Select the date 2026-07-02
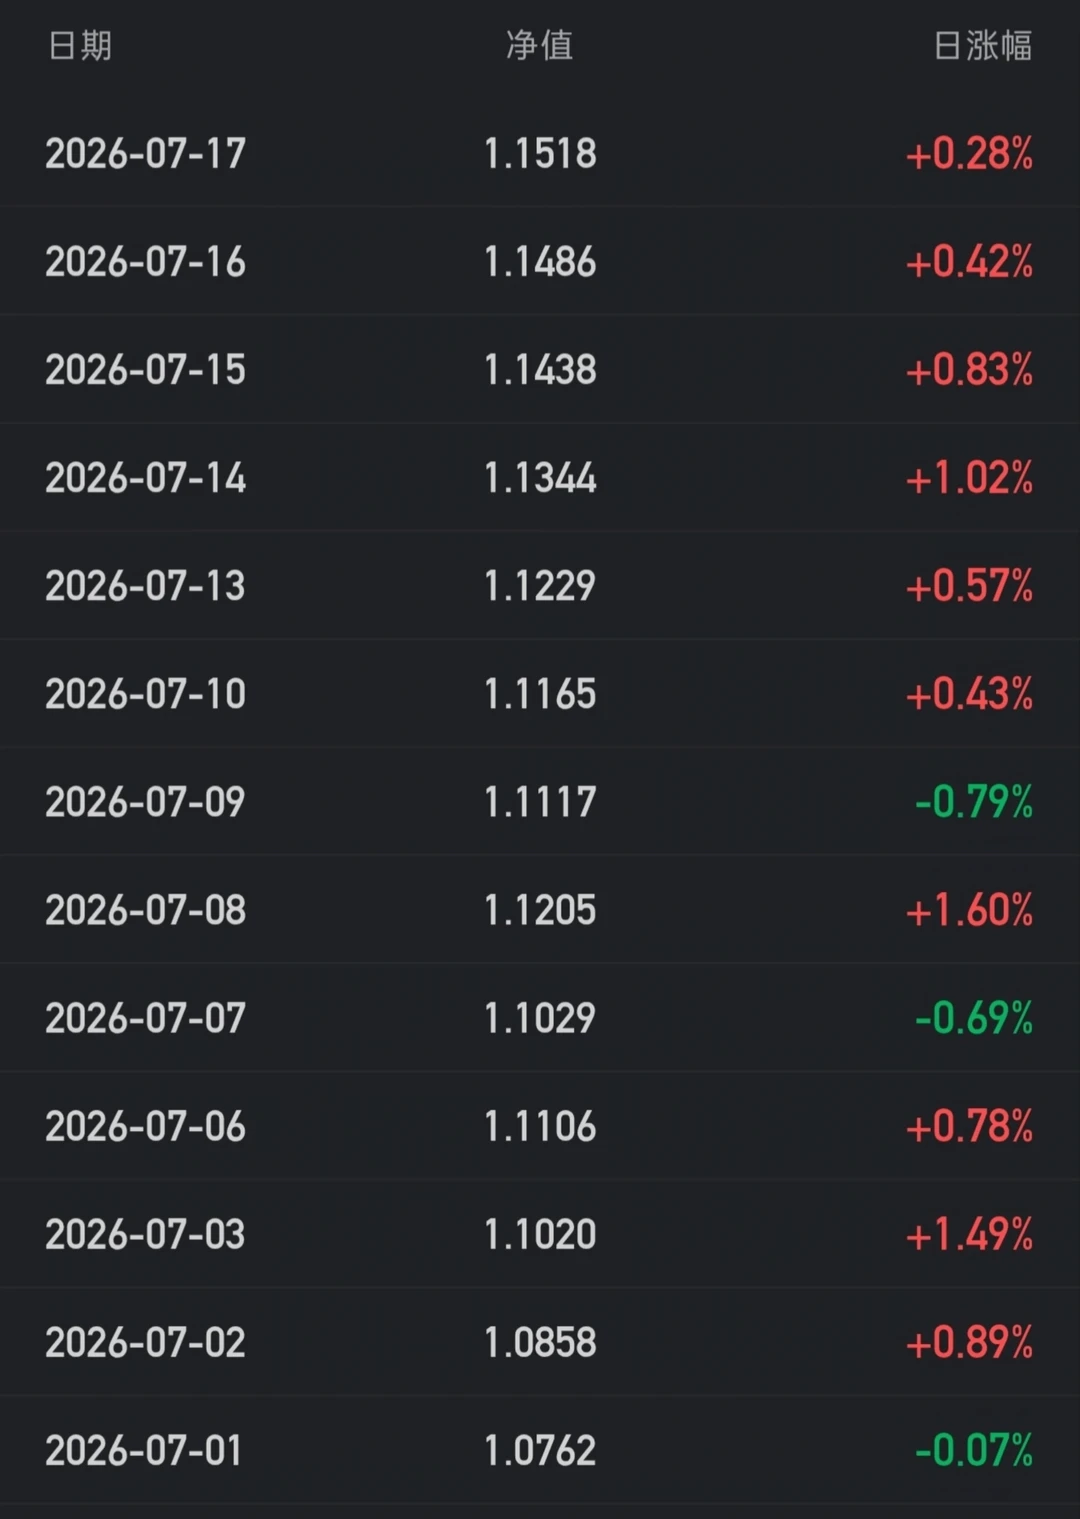 pos(145,1342)
